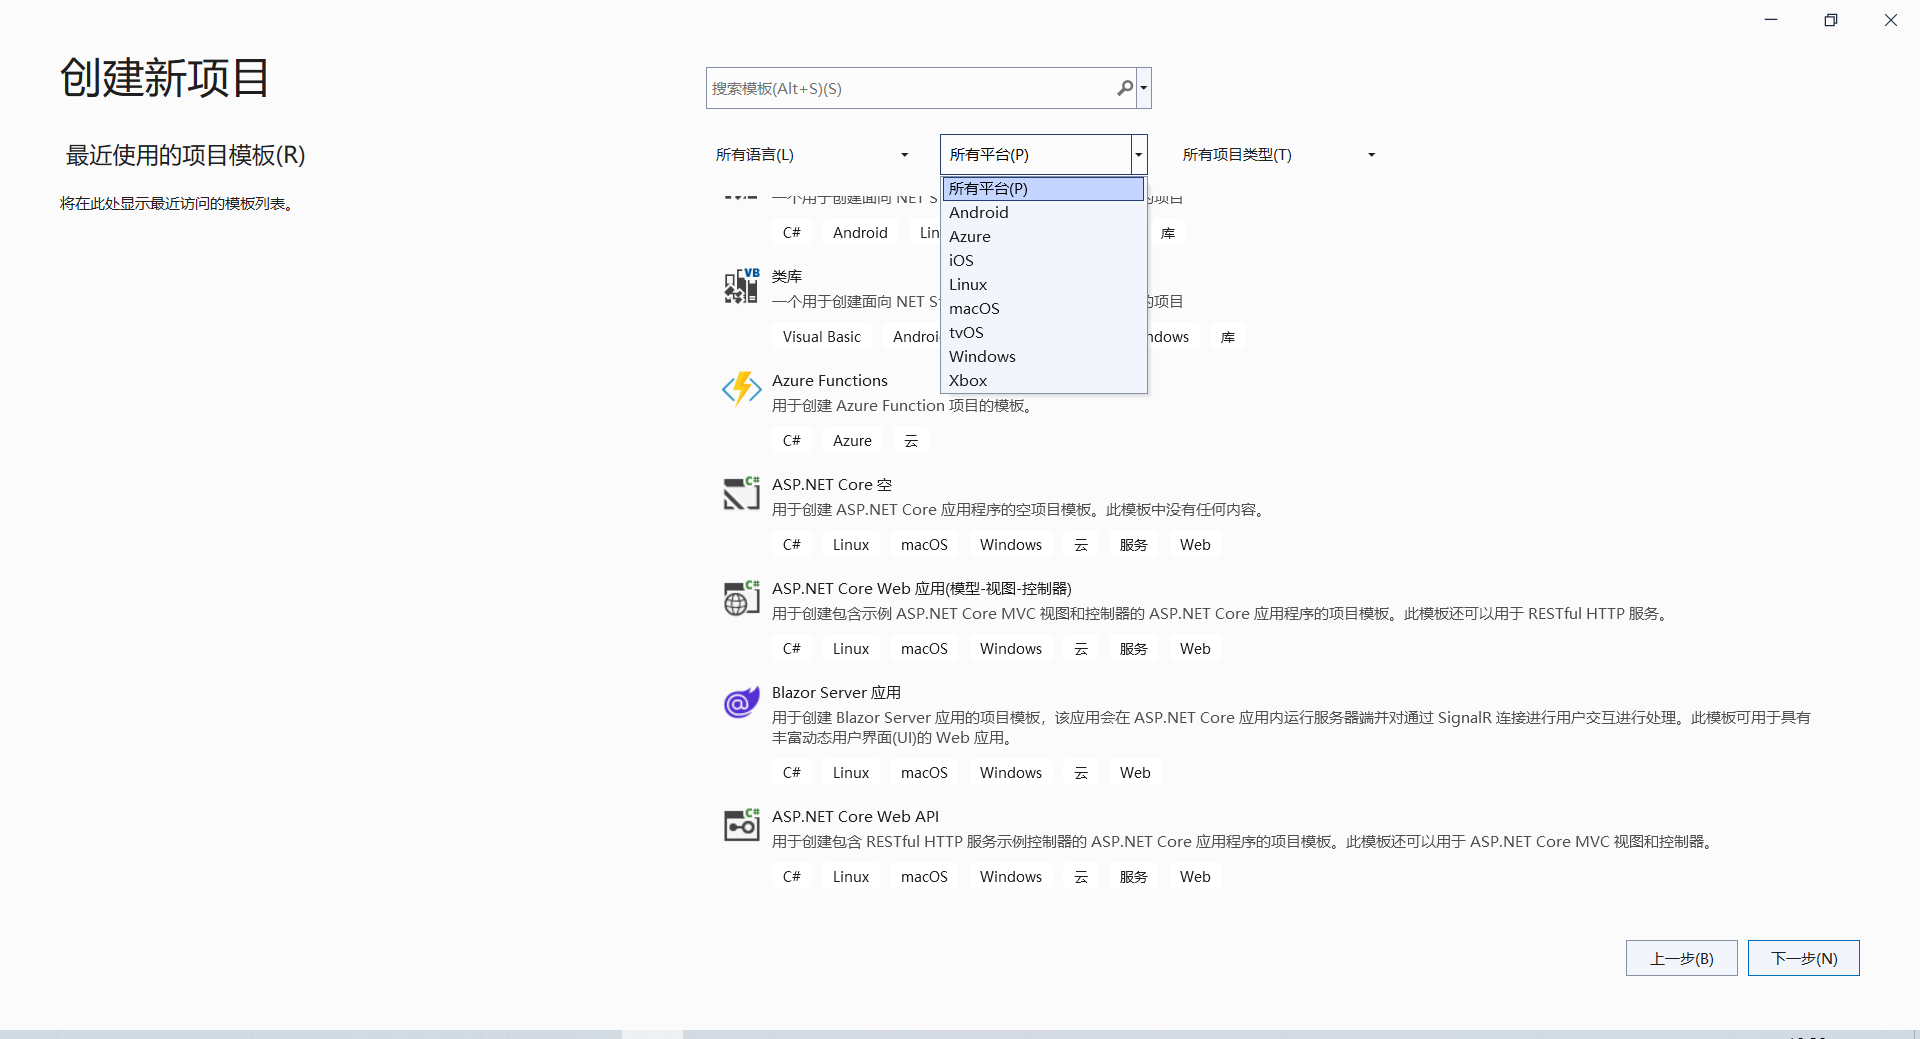Select the Azure Functions template title

pyautogui.click(x=830, y=381)
